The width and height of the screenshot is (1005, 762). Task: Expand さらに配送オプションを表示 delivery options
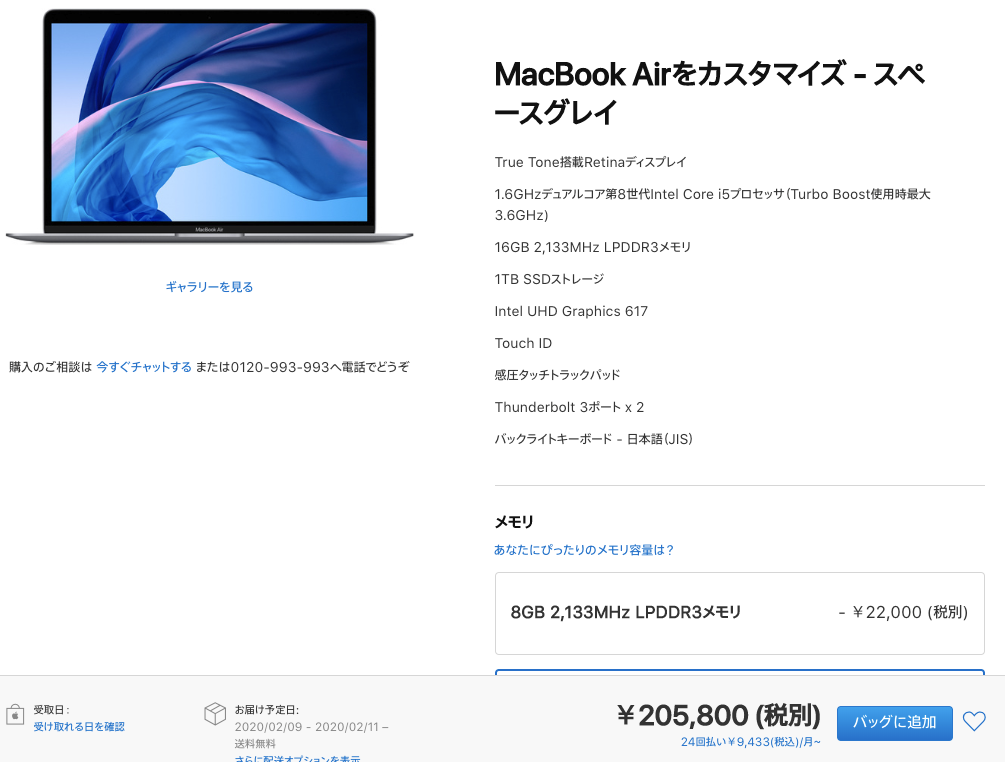click(x=297, y=758)
